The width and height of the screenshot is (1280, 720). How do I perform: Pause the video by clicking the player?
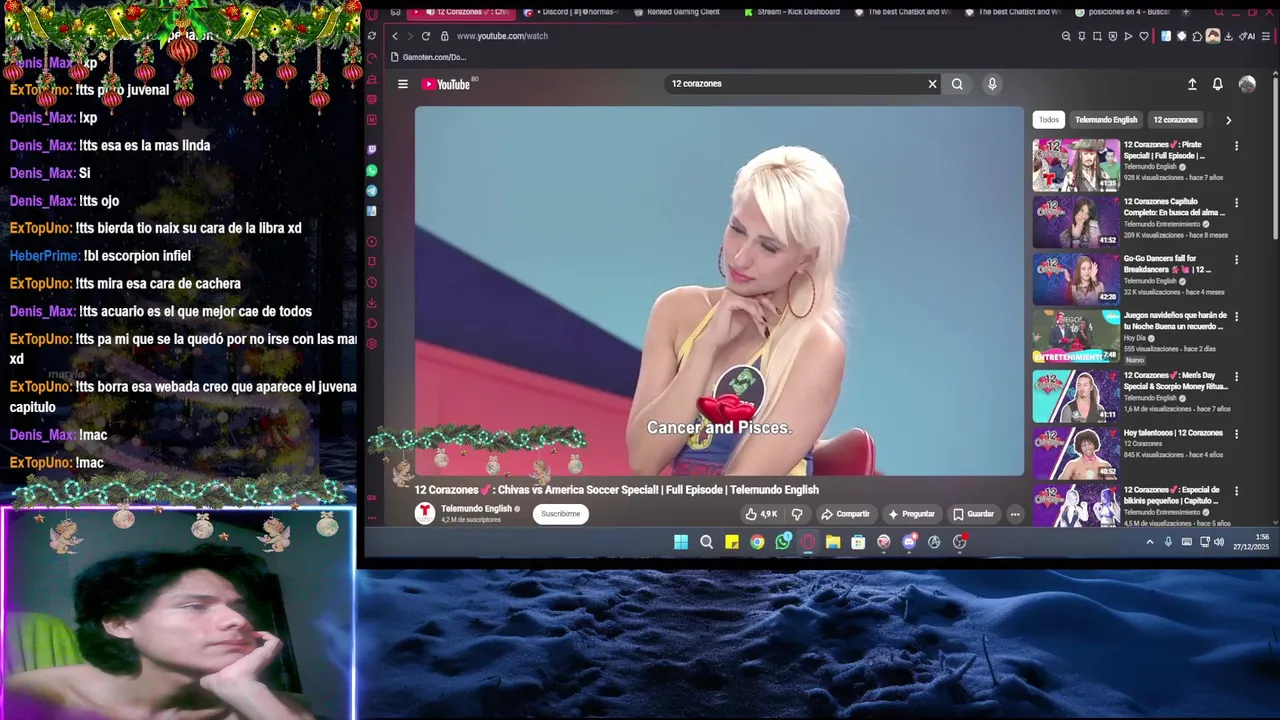click(719, 290)
